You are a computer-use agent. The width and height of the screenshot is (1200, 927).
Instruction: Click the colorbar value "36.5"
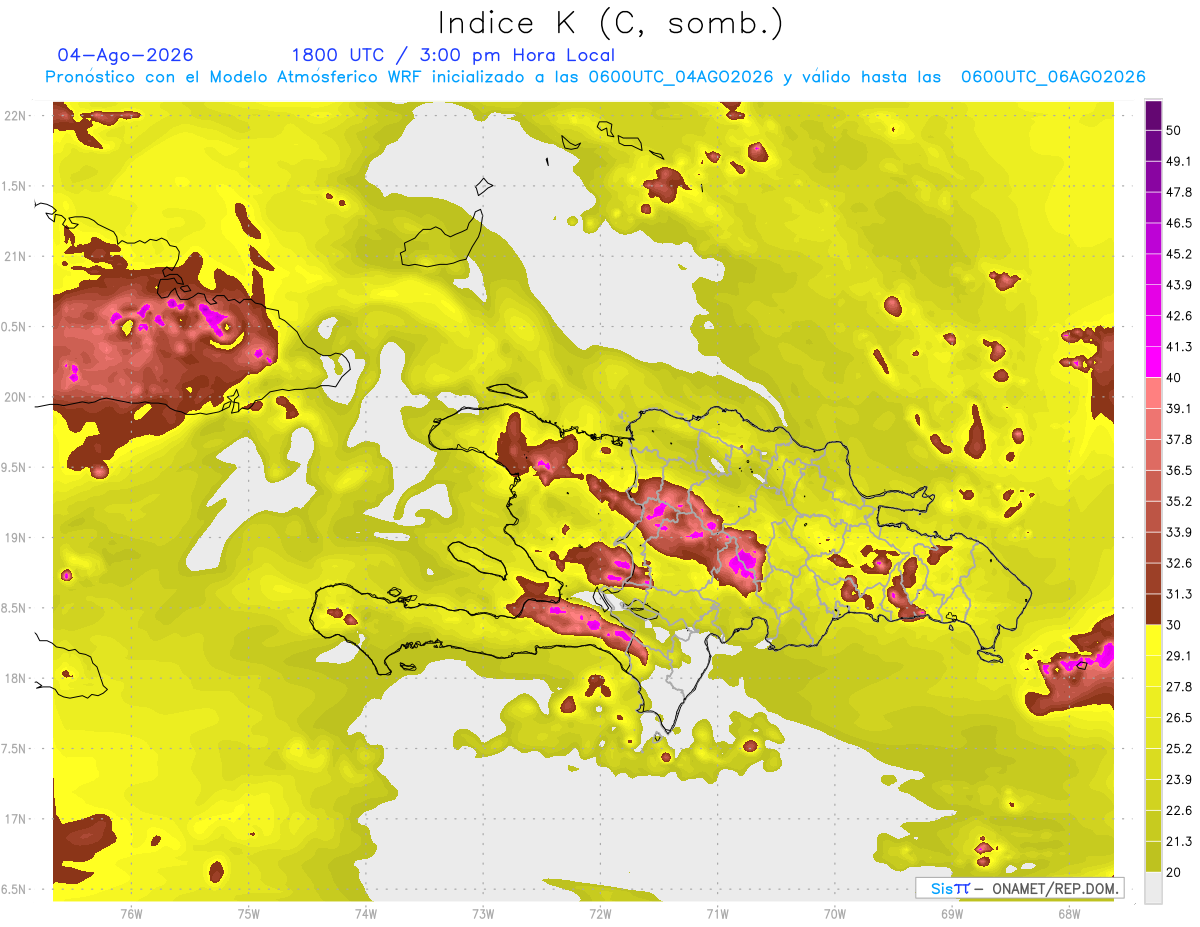[1179, 470]
